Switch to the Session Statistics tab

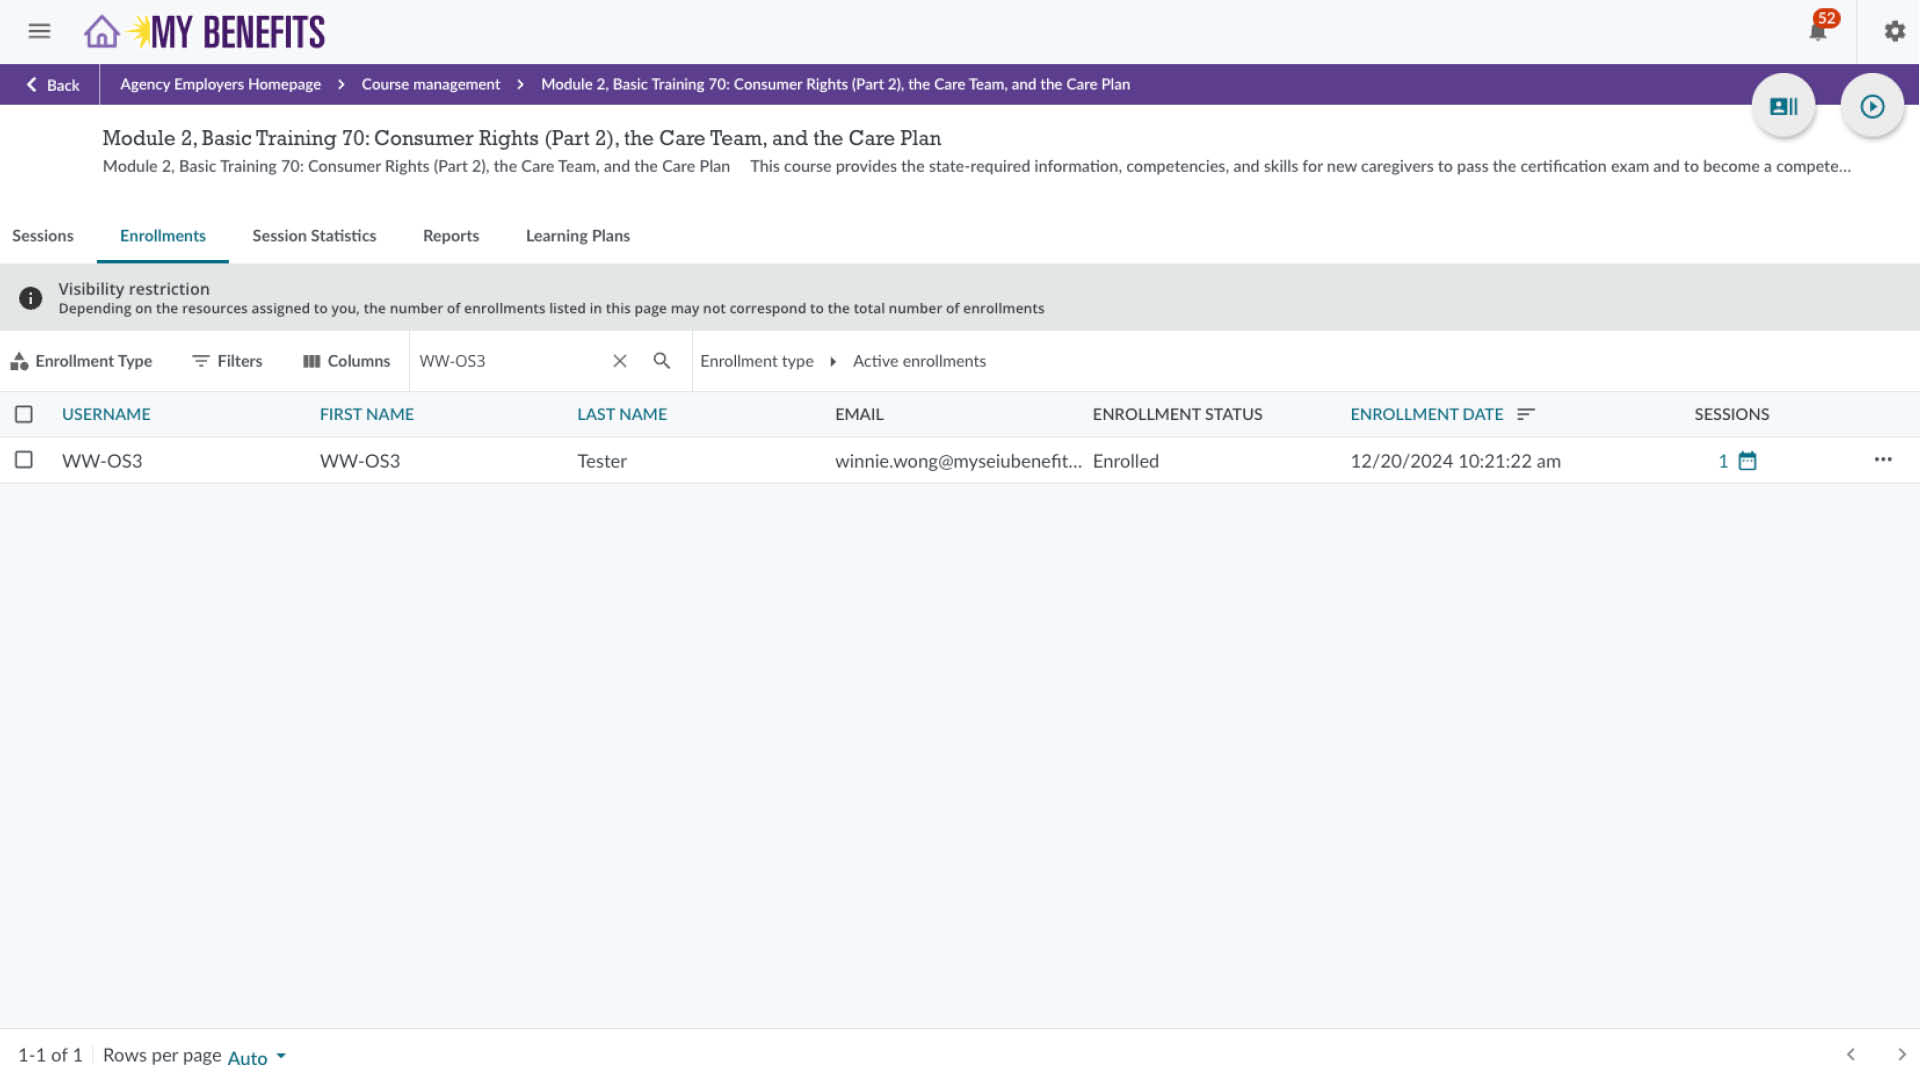pyautogui.click(x=314, y=236)
